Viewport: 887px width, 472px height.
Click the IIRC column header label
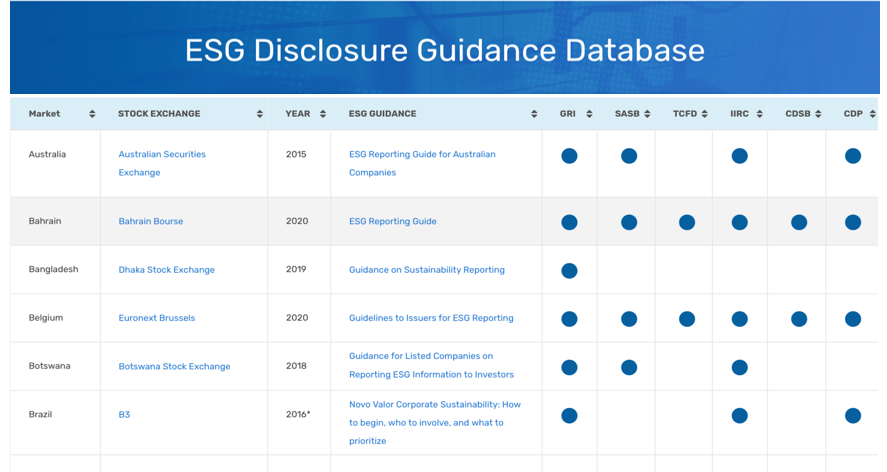coord(739,114)
